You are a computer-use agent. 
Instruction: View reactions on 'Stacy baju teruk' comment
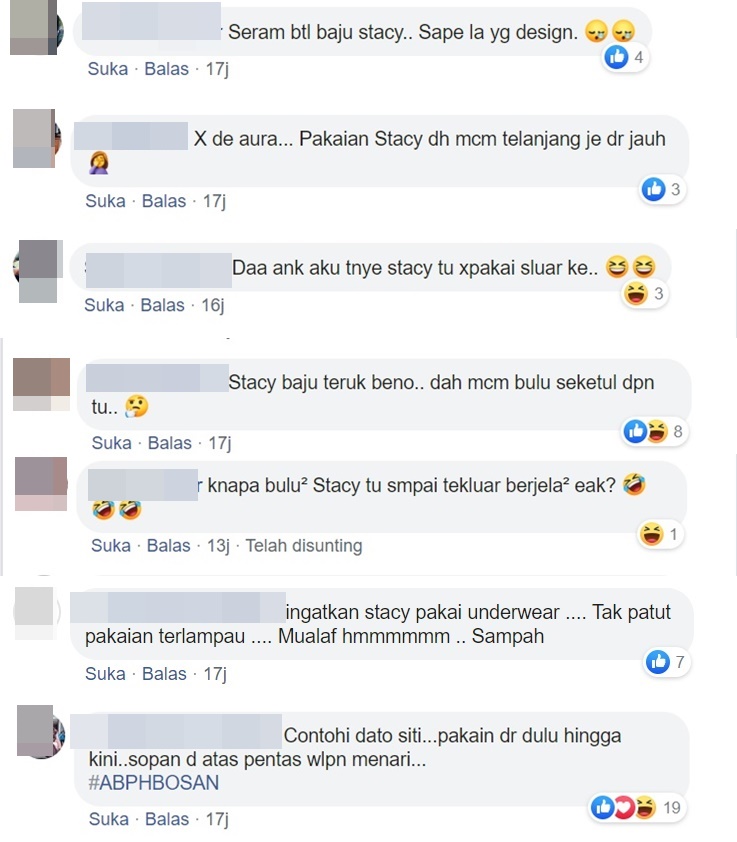tap(655, 431)
